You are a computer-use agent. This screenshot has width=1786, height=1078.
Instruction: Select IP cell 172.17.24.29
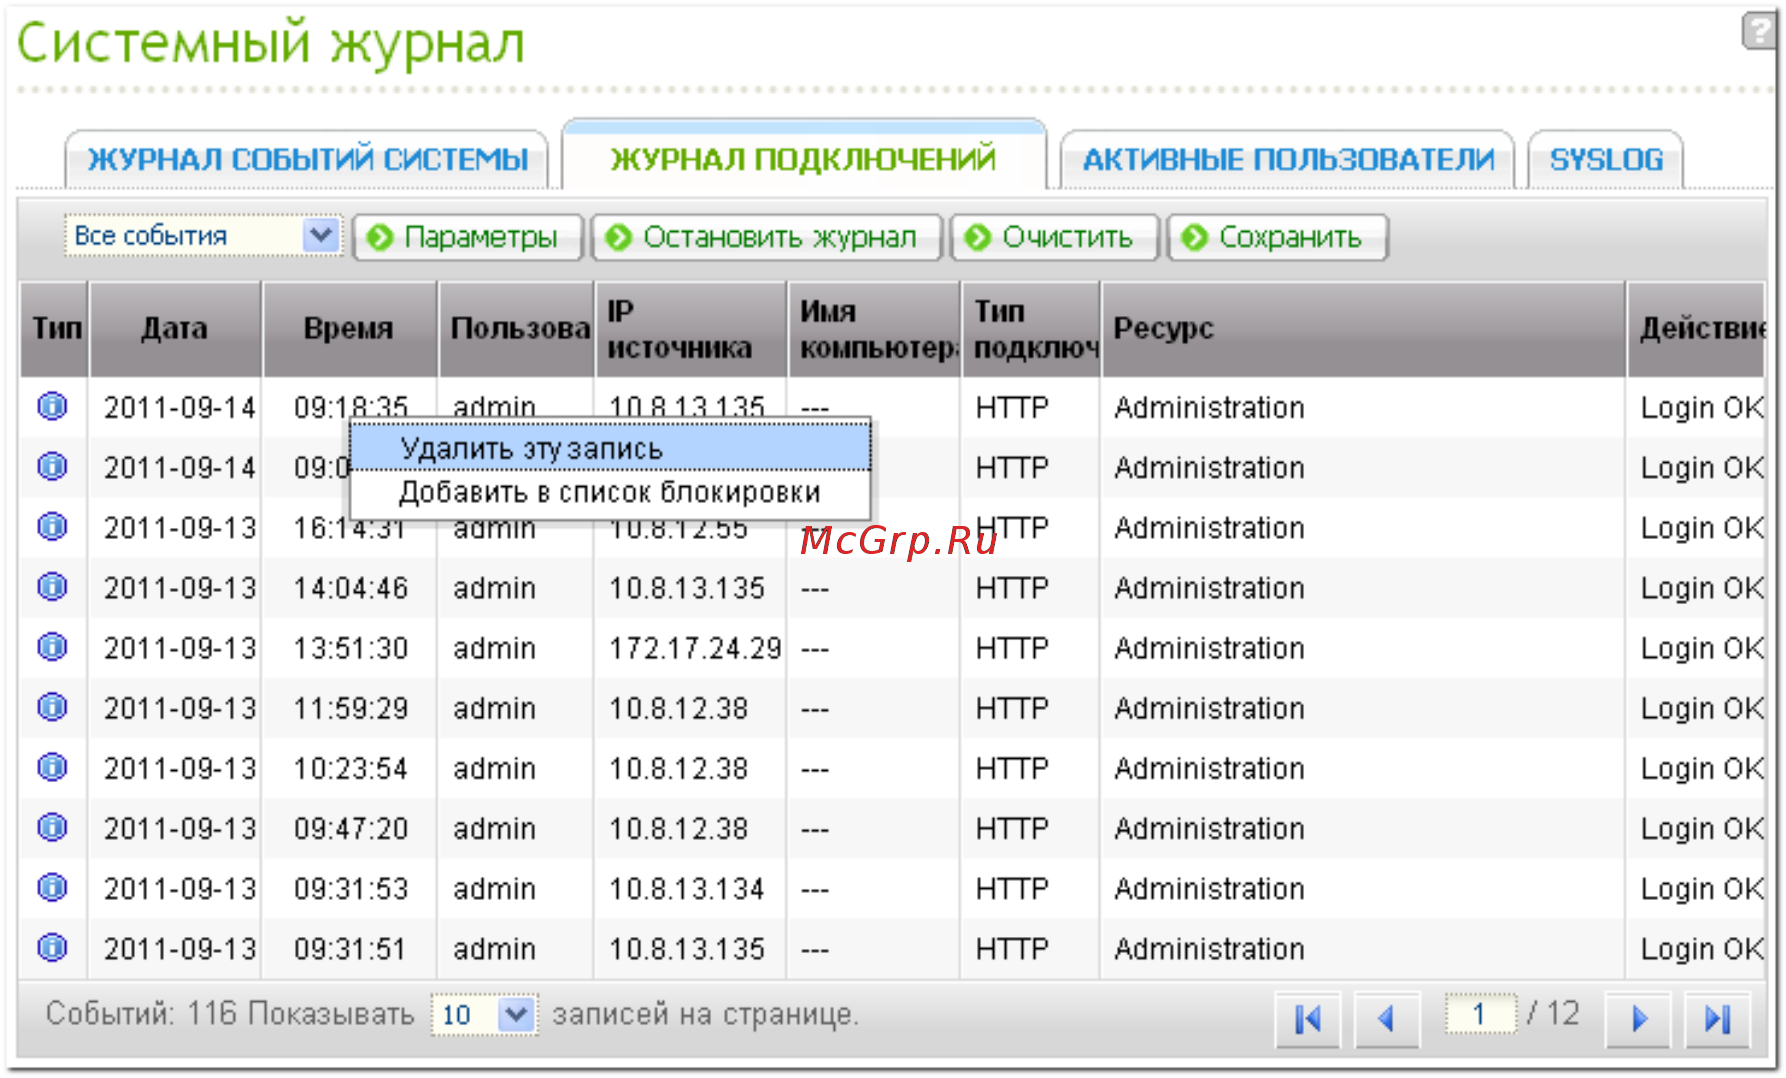695,648
